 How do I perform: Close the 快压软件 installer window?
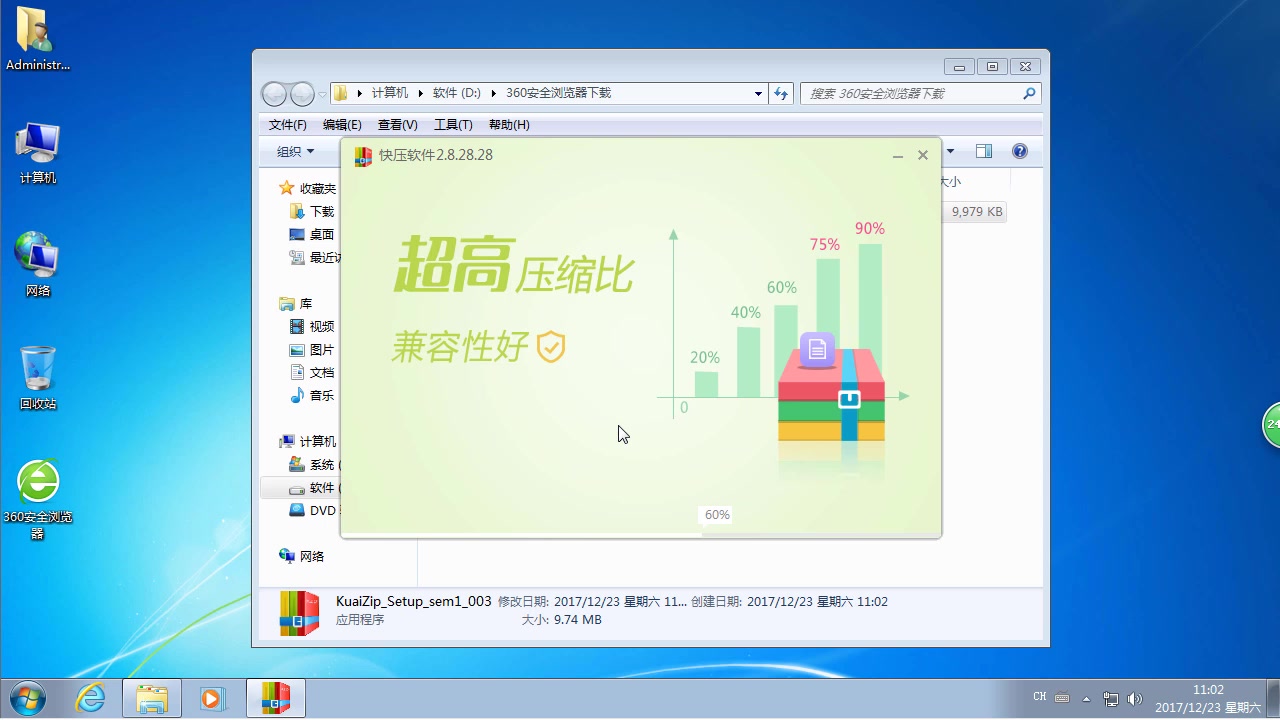point(923,155)
